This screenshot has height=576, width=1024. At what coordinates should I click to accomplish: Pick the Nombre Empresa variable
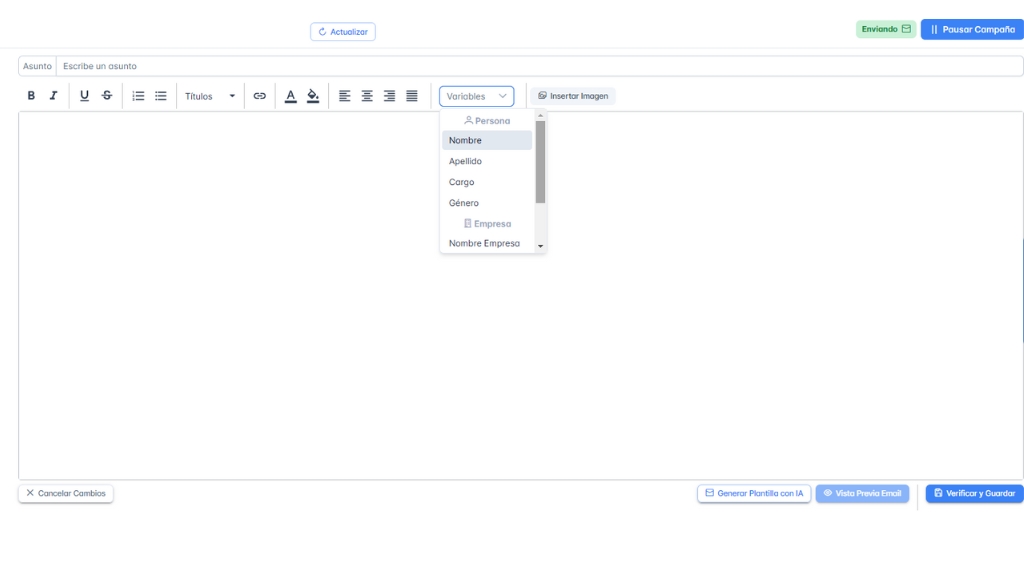486,243
